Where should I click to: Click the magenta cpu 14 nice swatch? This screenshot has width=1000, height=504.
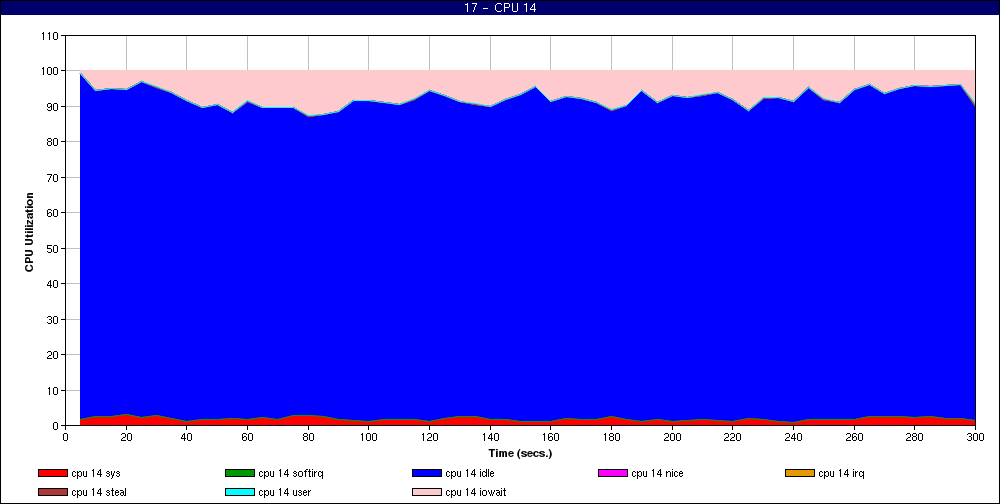613,473
